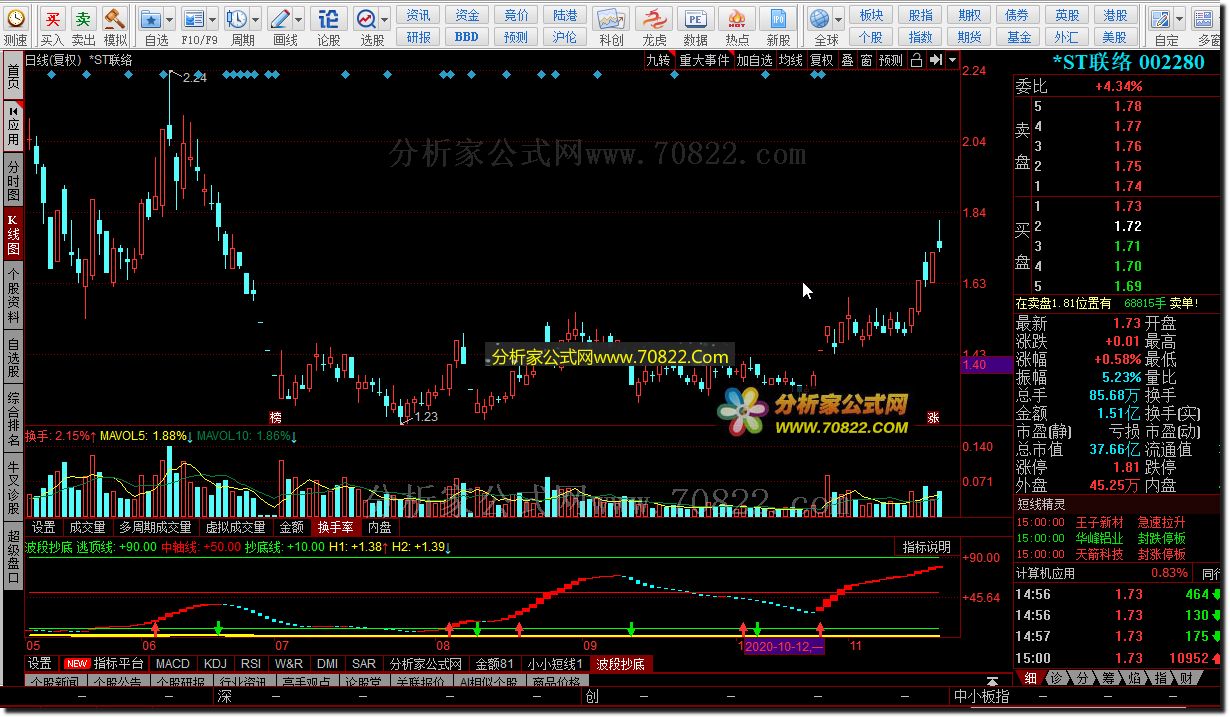Expand the F10/F9 dropdown arrow

[212, 19]
